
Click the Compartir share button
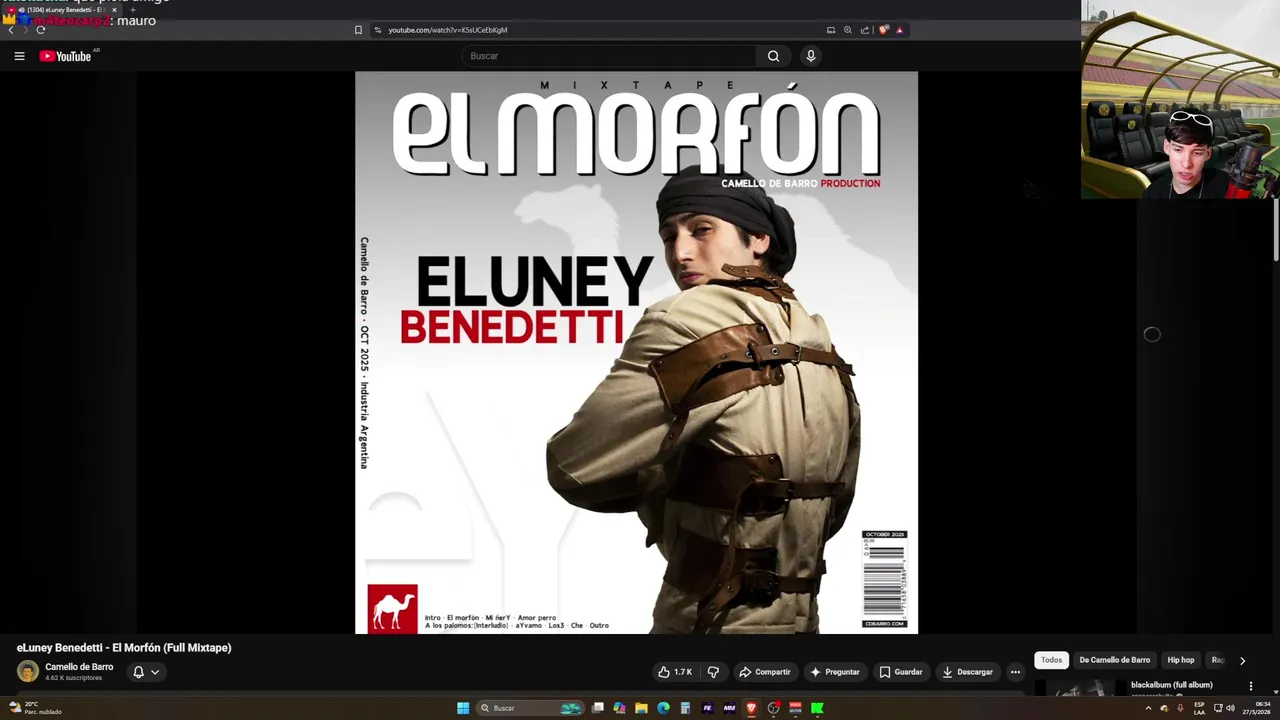pos(764,672)
